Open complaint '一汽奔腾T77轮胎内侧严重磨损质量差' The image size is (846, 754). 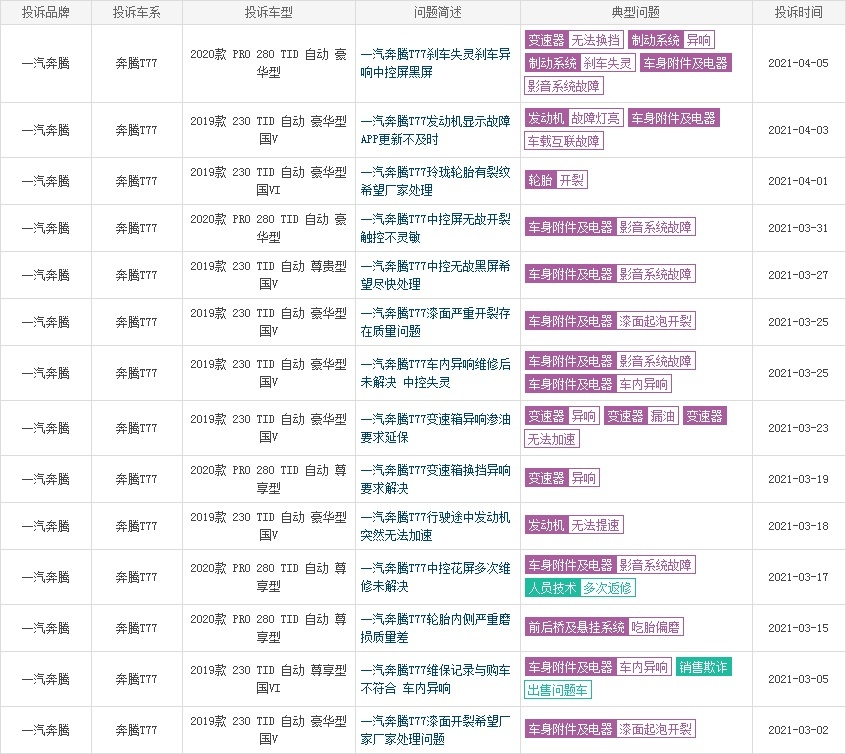(435, 628)
